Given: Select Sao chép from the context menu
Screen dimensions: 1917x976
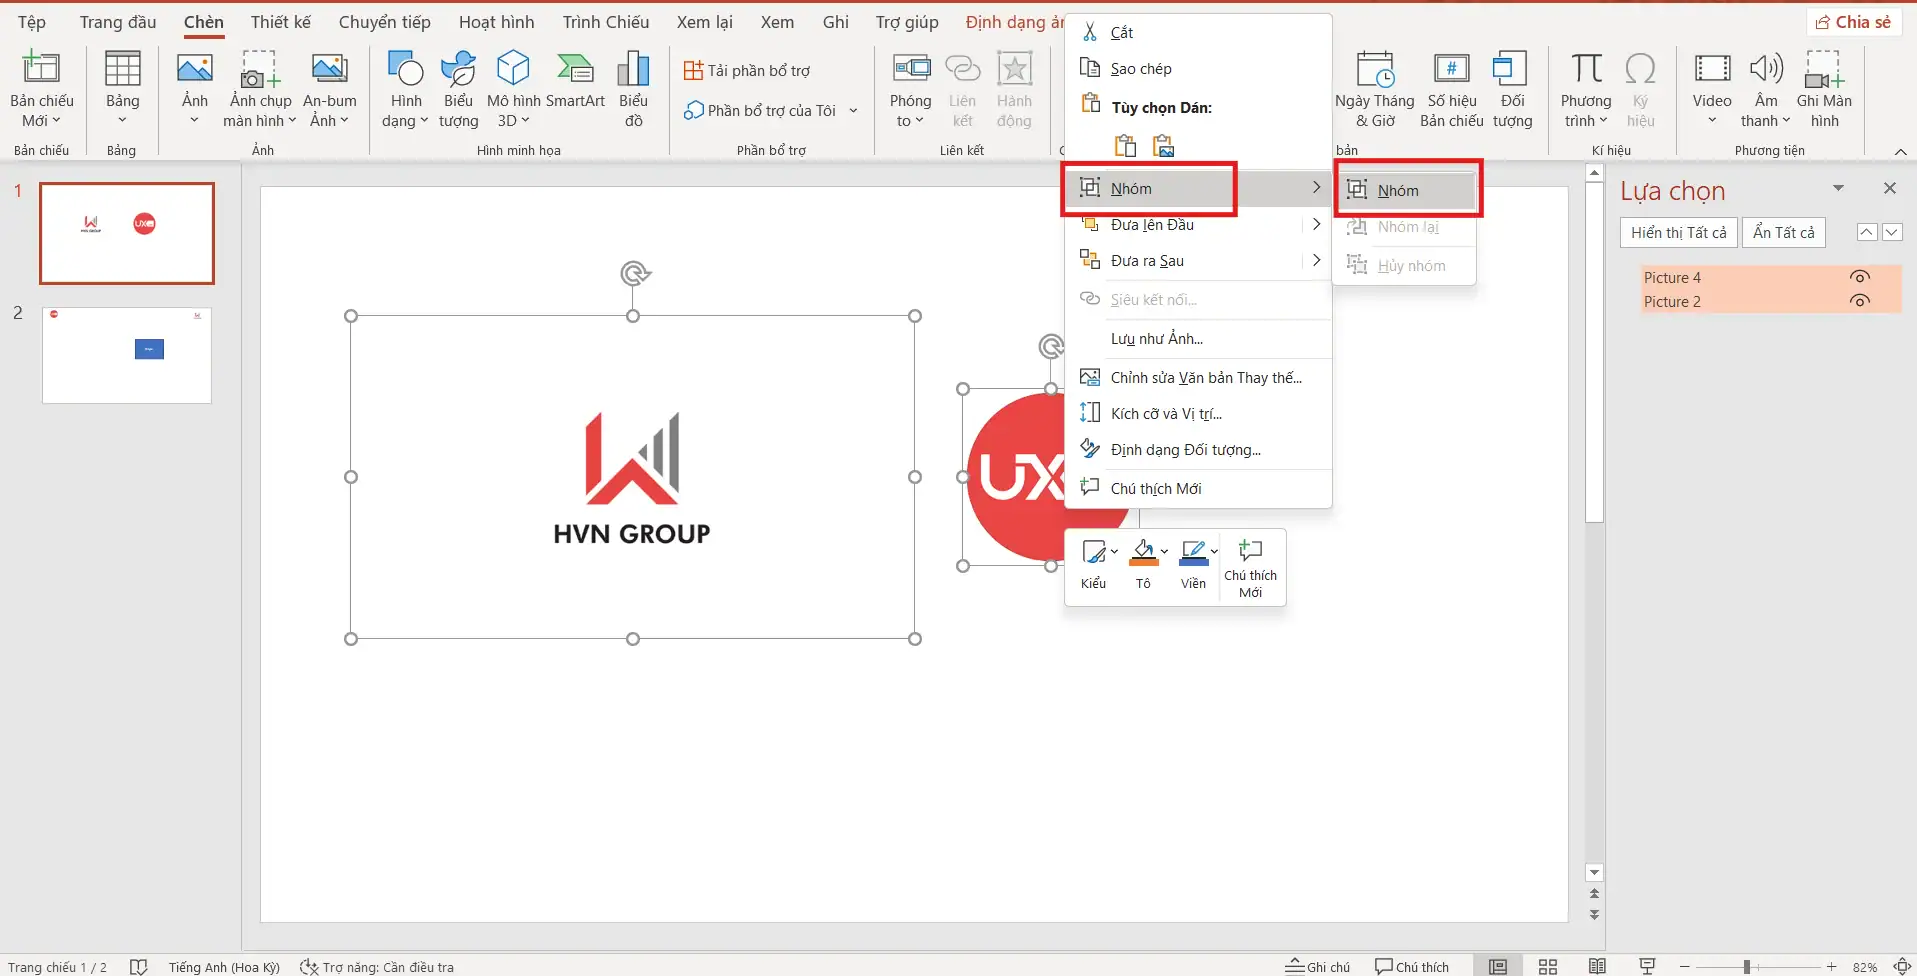Looking at the screenshot, I should 1140,68.
